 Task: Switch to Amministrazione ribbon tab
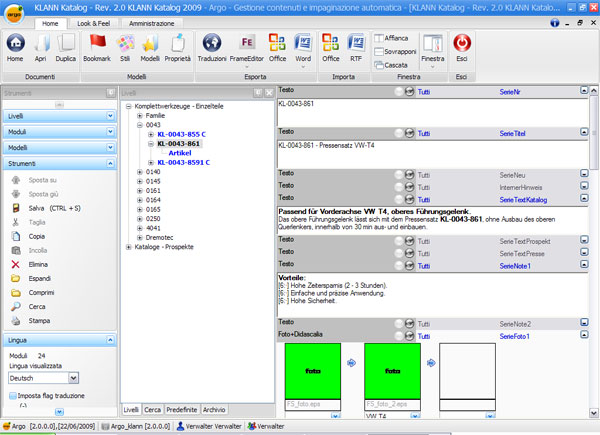click(x=152, y=23)
